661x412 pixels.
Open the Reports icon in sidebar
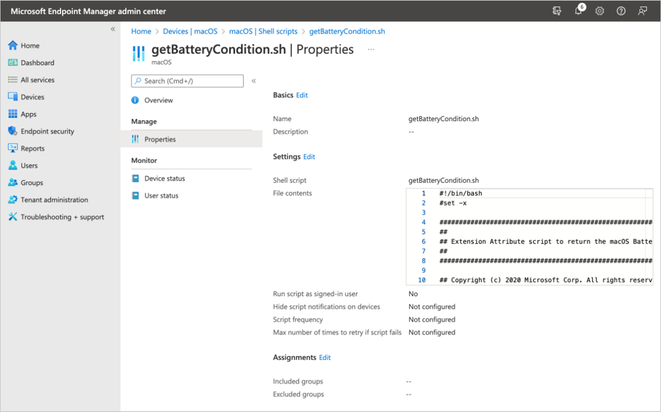pos(13,148)
